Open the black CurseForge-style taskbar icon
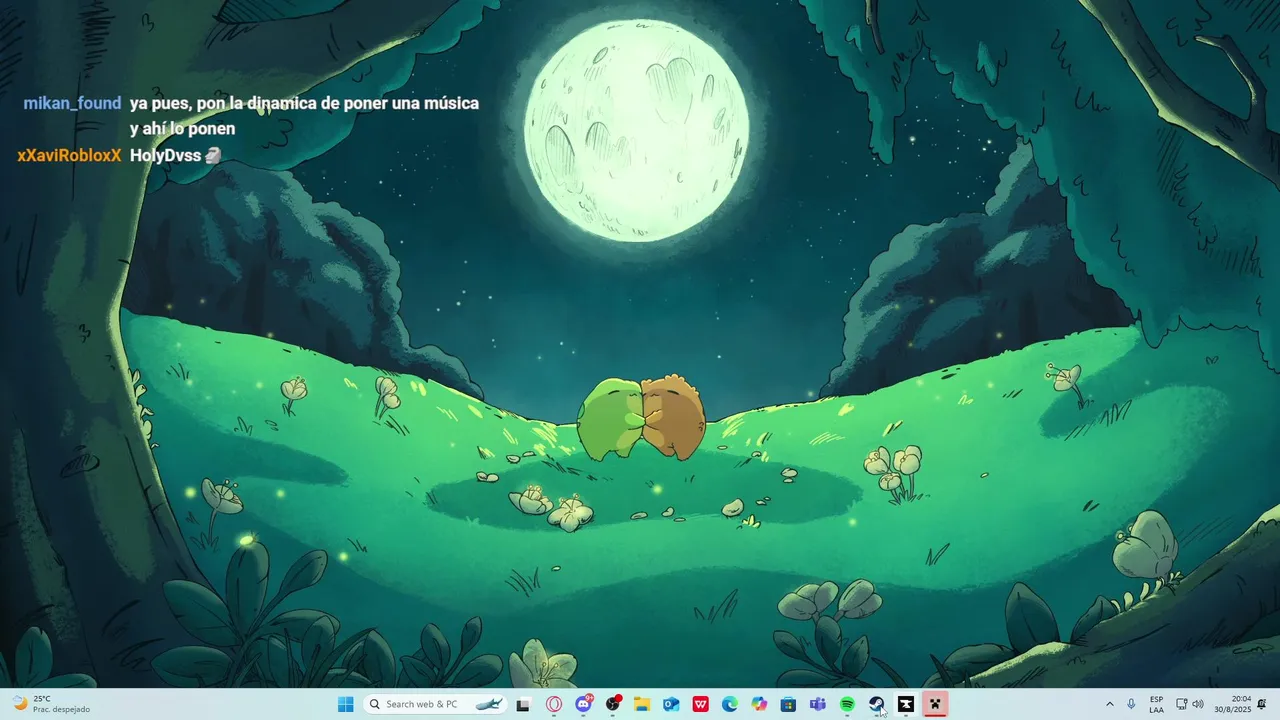This screenshot has height=720, width=1280. coord(905,704)
